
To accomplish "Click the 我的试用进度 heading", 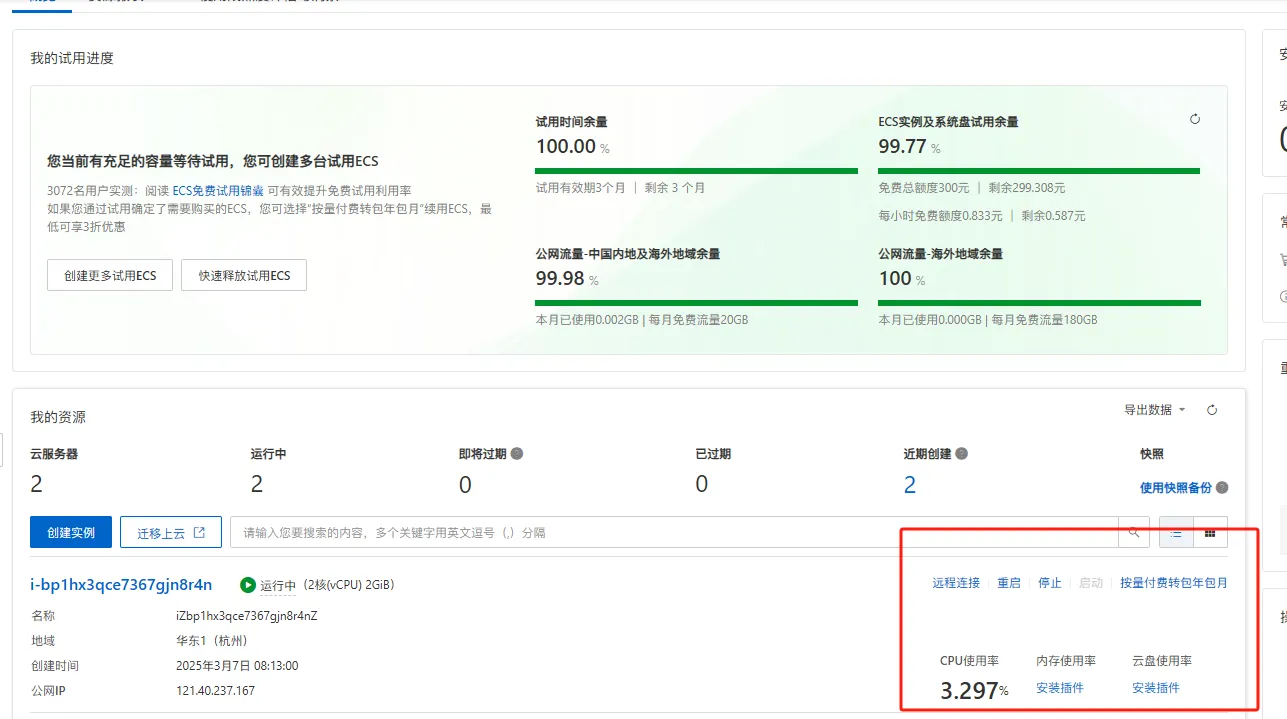I will point(72,58).
